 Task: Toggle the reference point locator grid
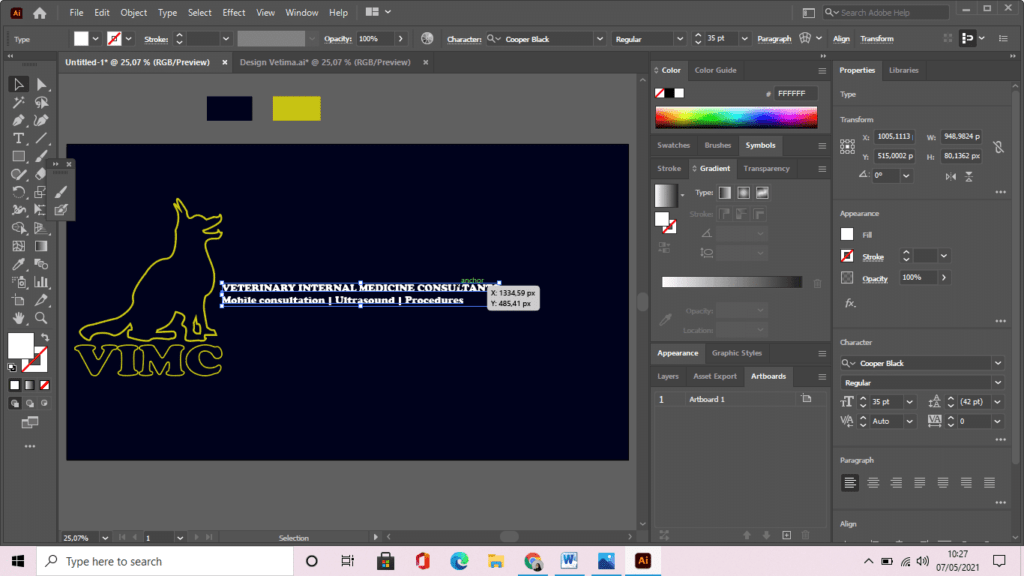click(847, 146)
